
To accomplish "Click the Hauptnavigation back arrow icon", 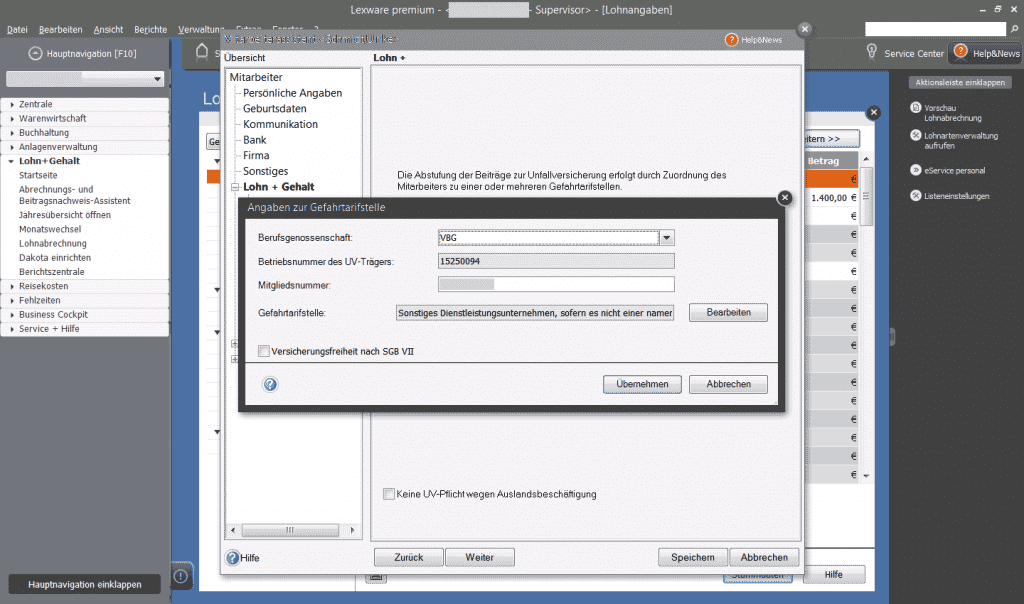I will (x=36, y=53).
